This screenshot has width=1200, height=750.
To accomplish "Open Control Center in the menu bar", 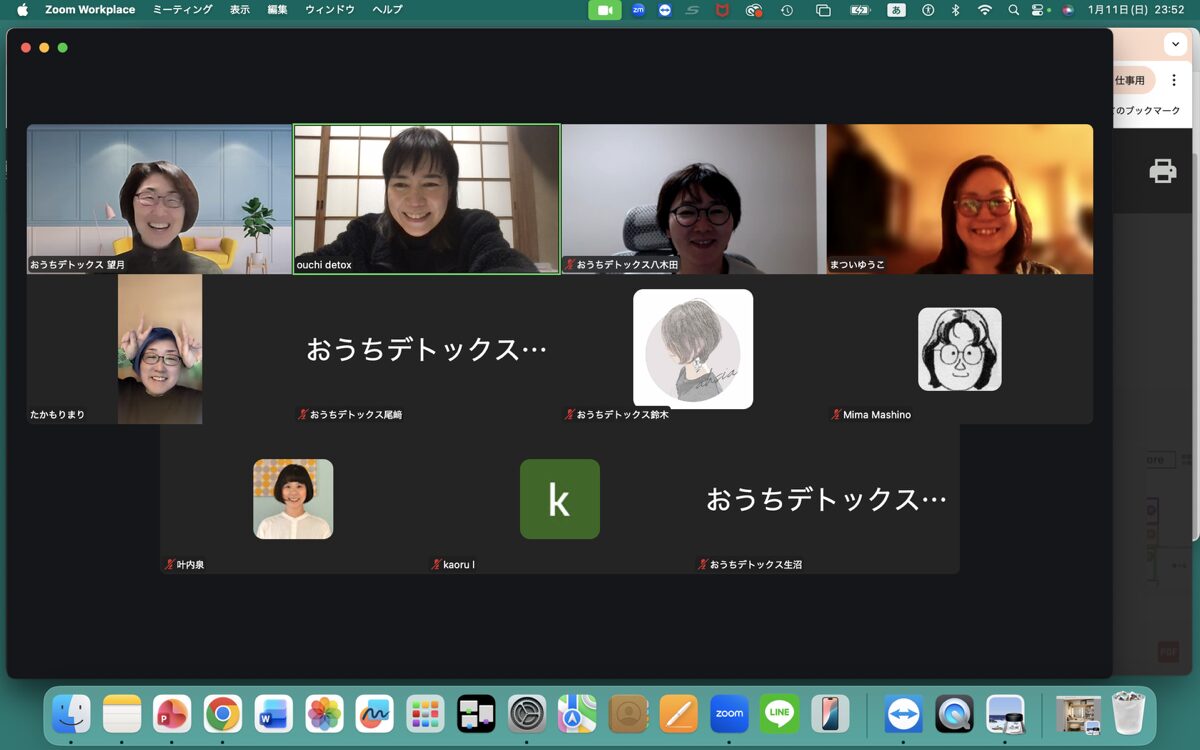I will pyautogui.click(x=1040, y=10).
